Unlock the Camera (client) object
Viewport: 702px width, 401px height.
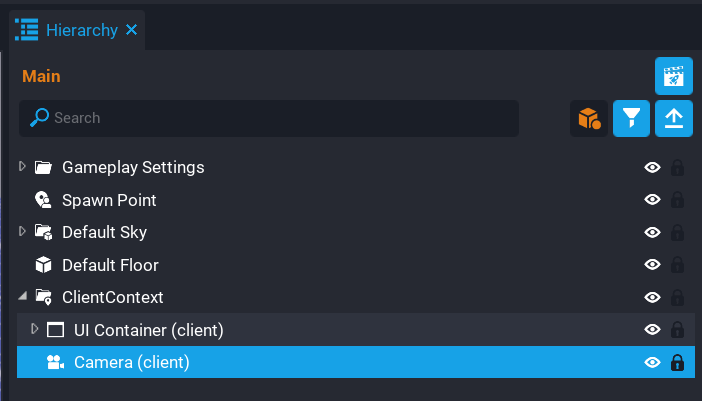pos(677,362)
